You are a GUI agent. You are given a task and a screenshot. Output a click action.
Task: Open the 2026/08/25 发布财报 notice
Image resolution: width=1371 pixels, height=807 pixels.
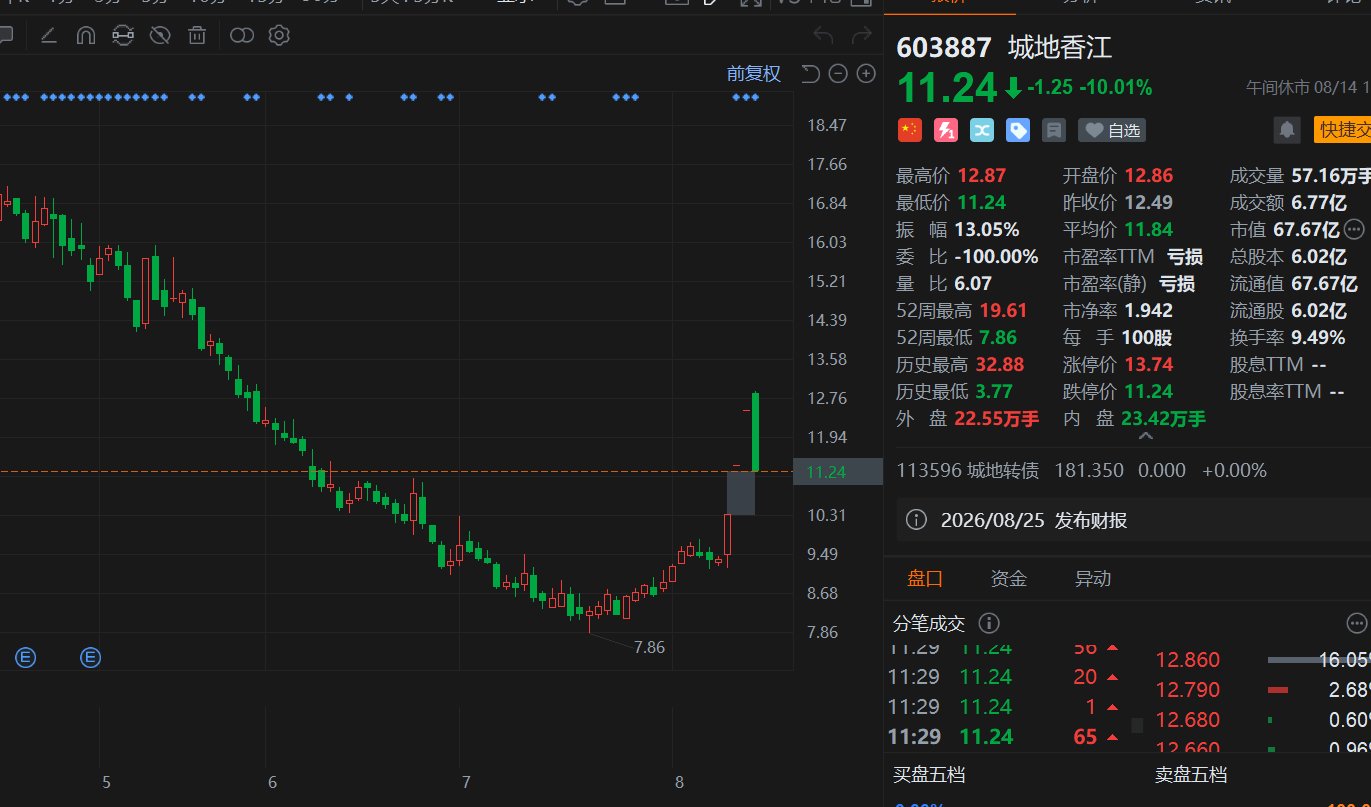point(1034,520)
